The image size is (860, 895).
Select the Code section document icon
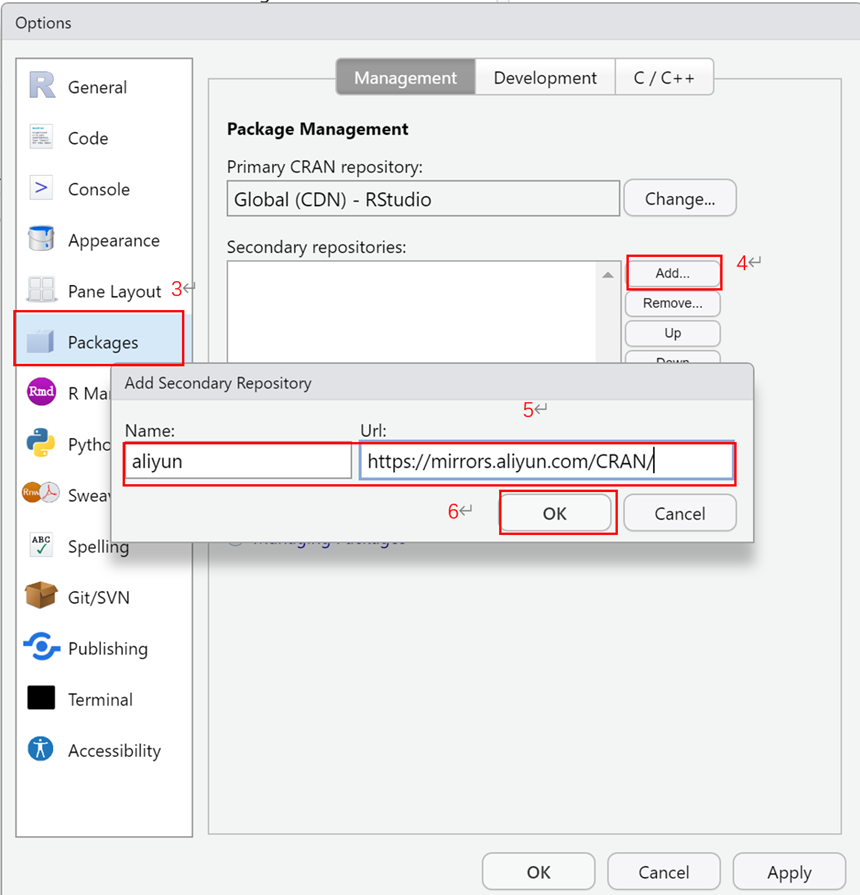(41, 136)
